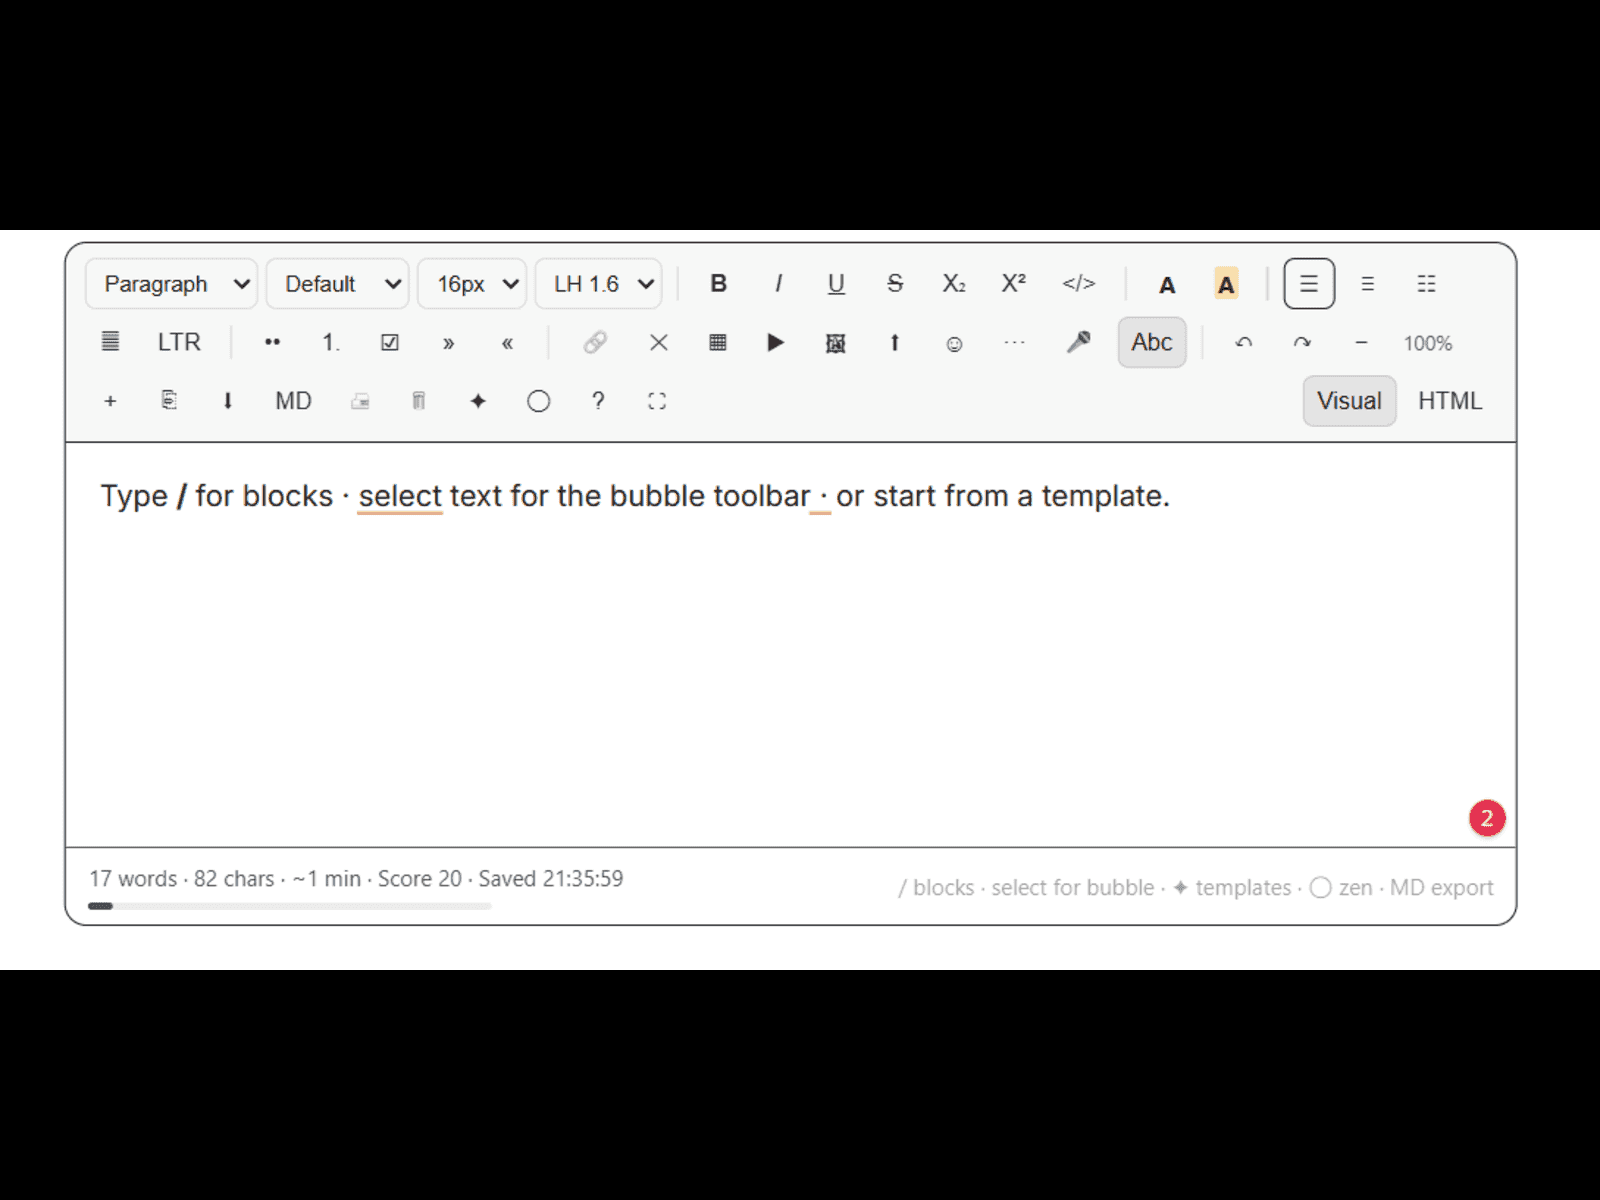Enter fullscreen mode
The height and width of the screenshot is (1200, 1600).
click(657, 401)
